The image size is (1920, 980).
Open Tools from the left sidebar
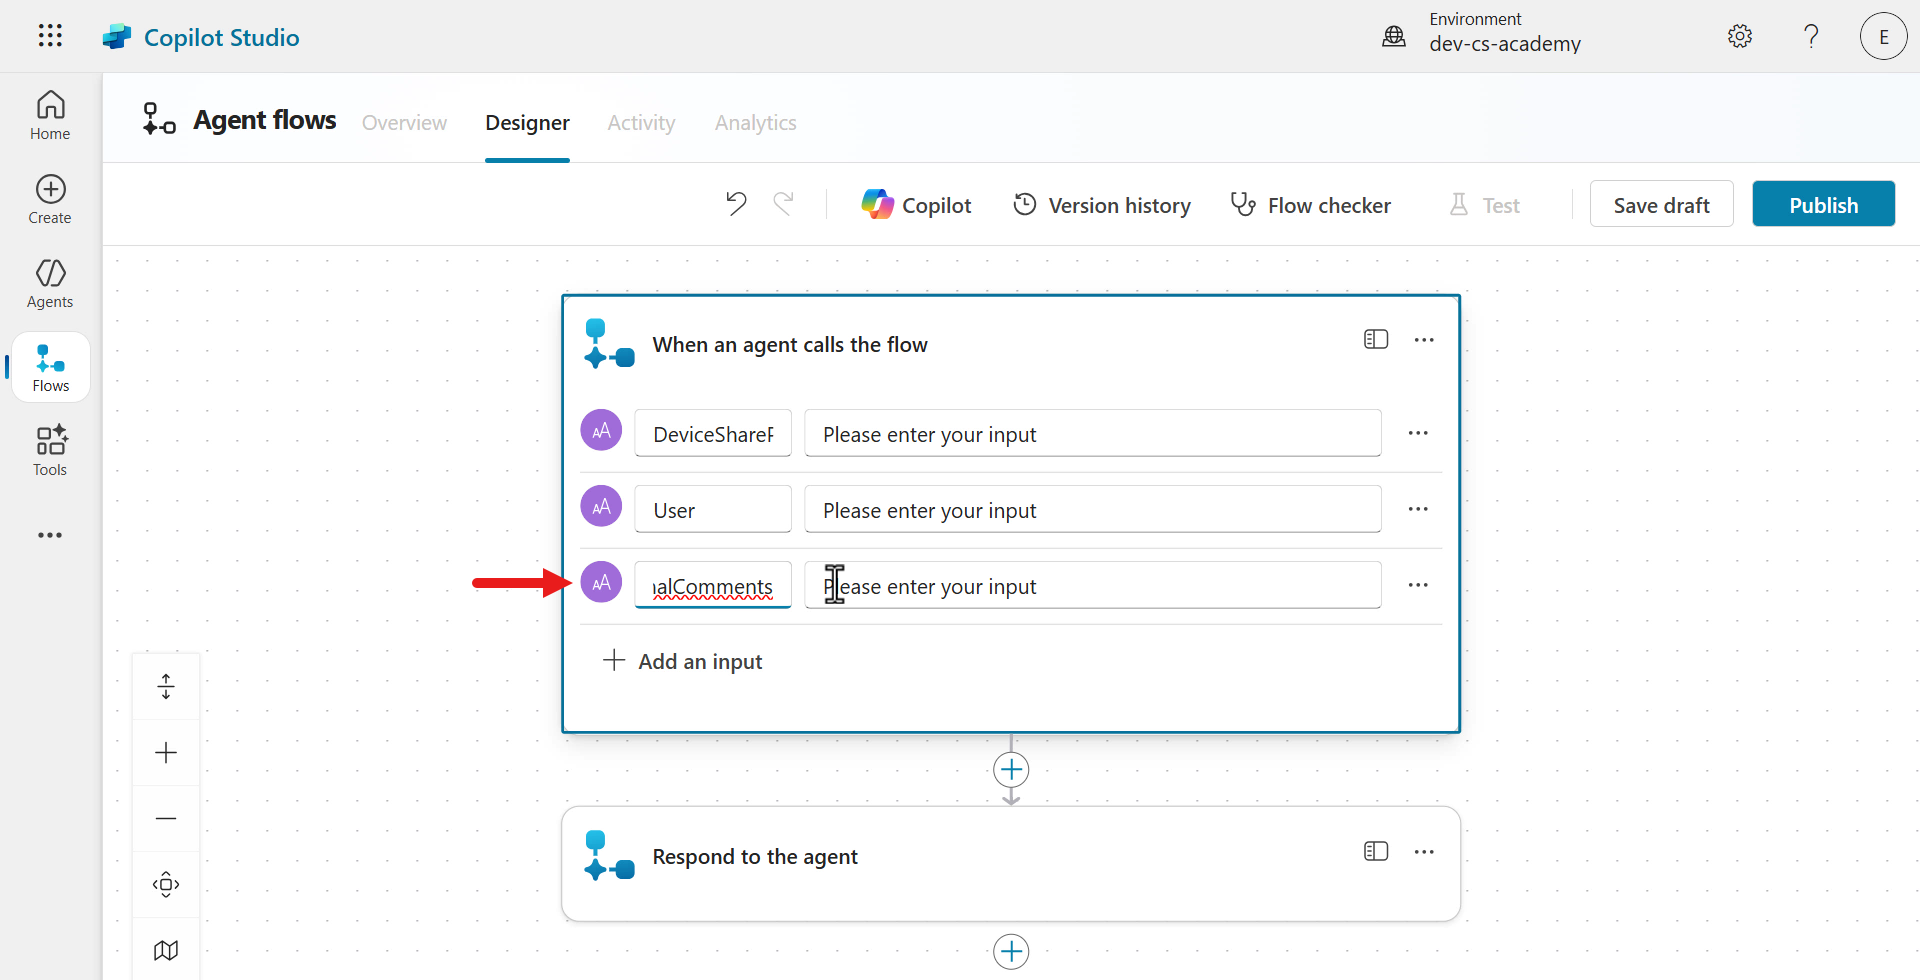pos(49,449)
